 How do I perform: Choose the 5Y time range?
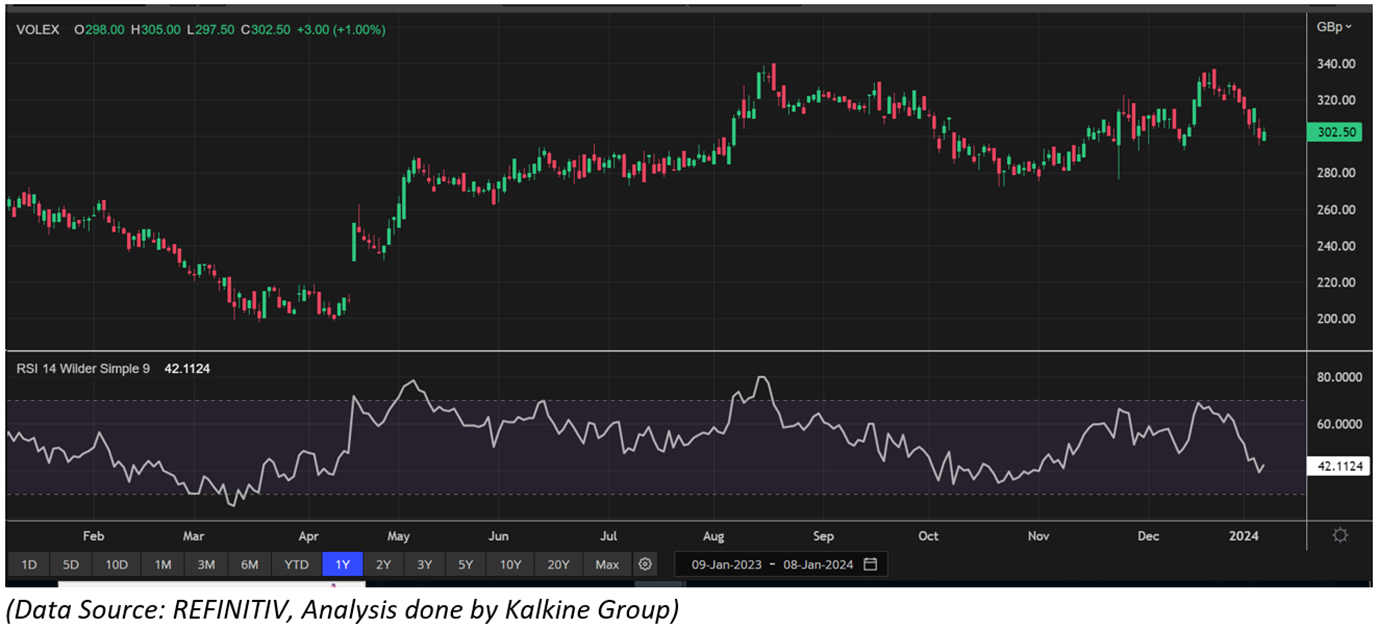tap(465, 564)
